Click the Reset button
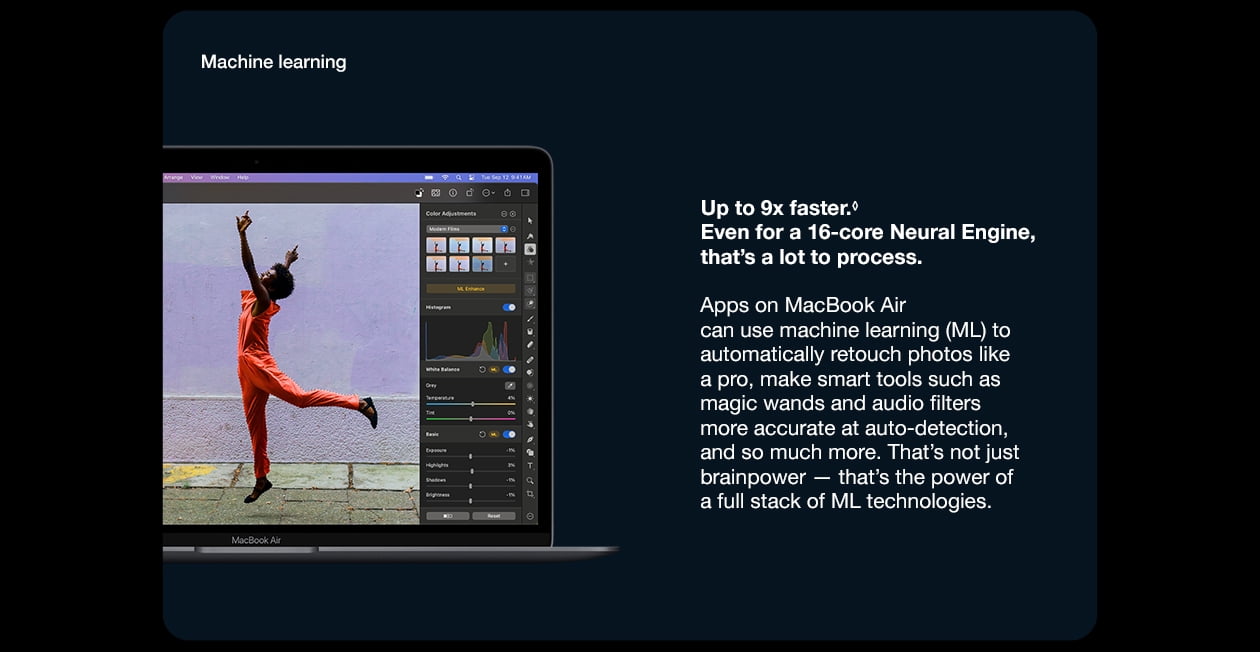The image size is (1260, 652). (494, 516)
